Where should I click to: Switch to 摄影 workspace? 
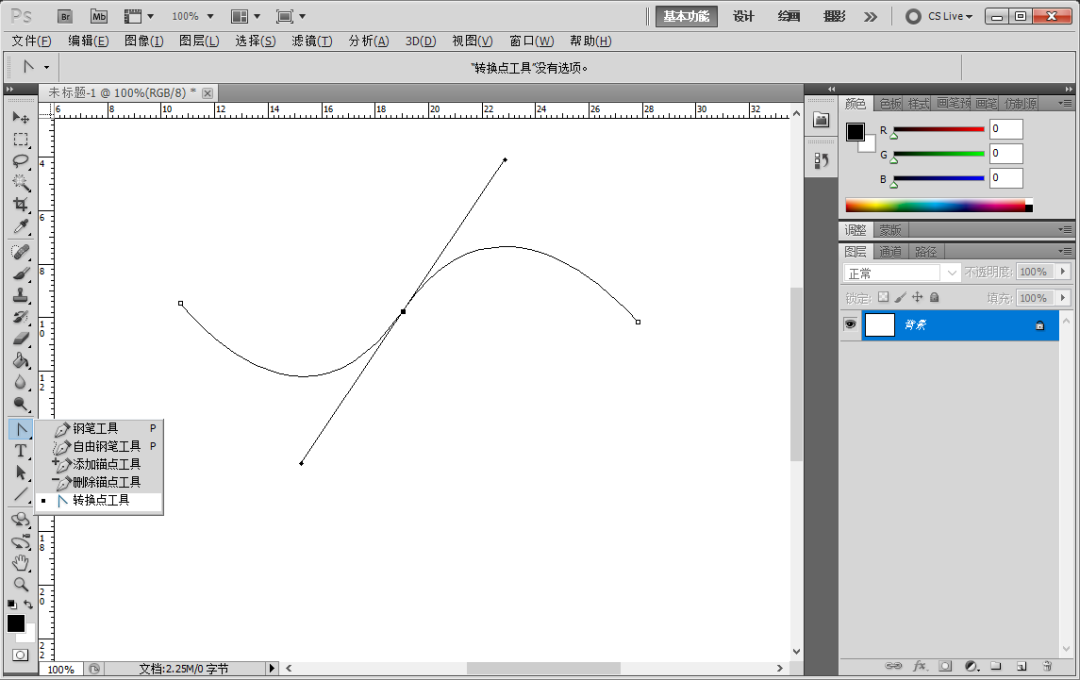[834, 17]
